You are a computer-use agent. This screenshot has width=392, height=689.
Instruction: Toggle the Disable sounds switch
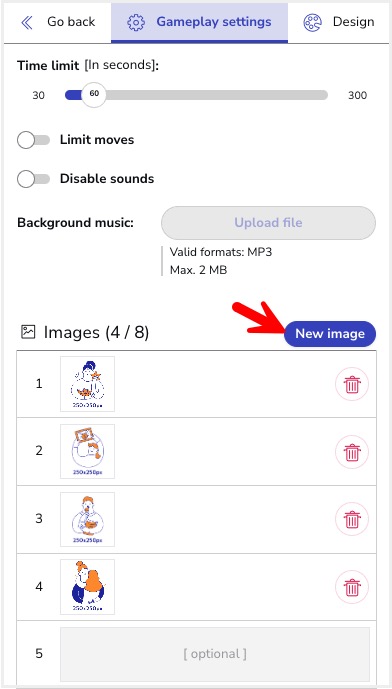tap(33, 179)
